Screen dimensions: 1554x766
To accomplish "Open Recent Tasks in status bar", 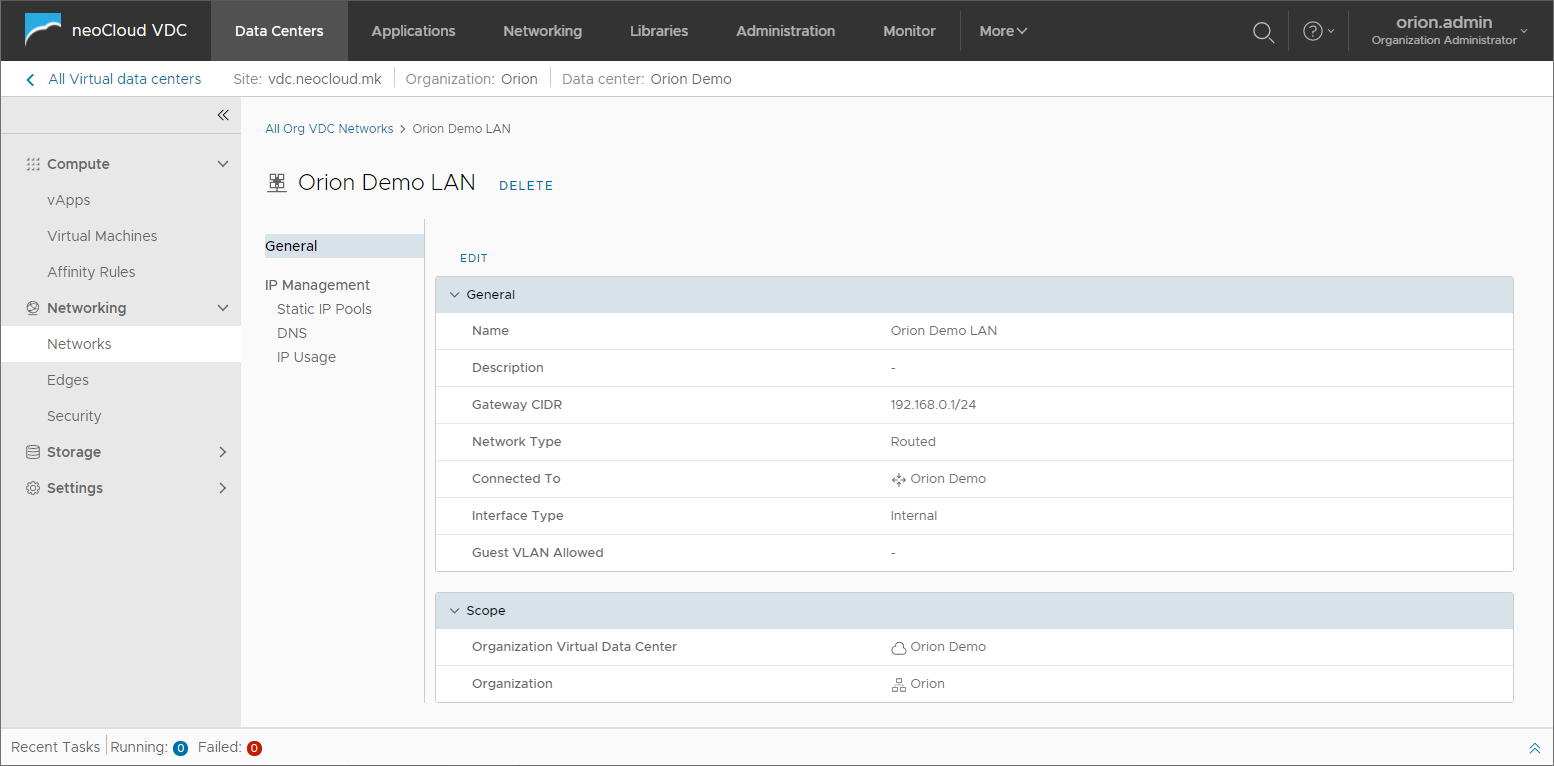I will [56, 747].
